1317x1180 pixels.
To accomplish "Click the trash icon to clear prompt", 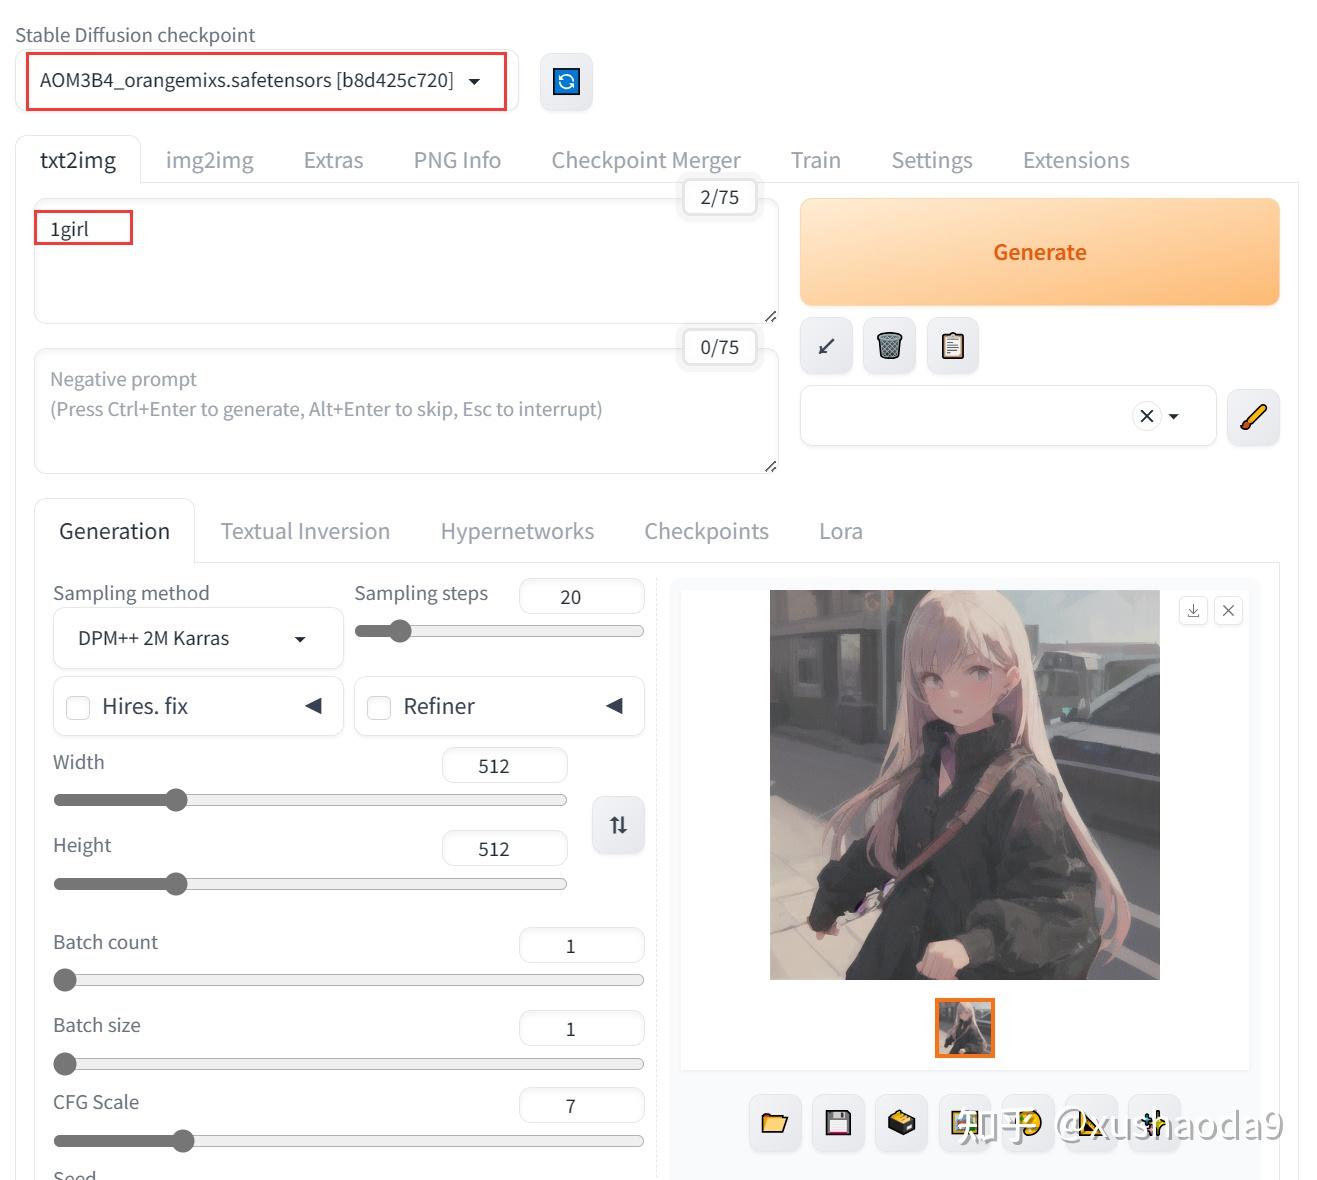I will (889, 346).
